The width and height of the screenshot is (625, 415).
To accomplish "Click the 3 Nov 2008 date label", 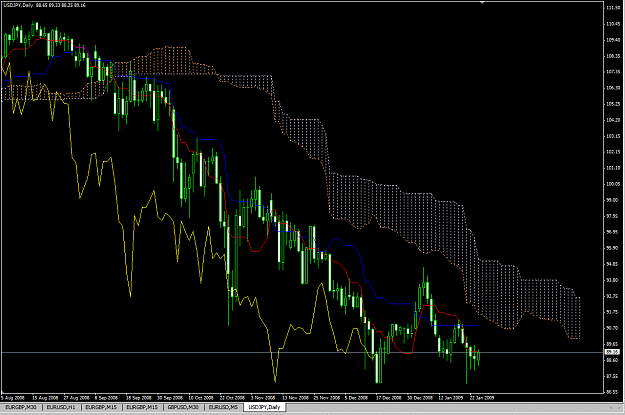I will click(263, 398).
